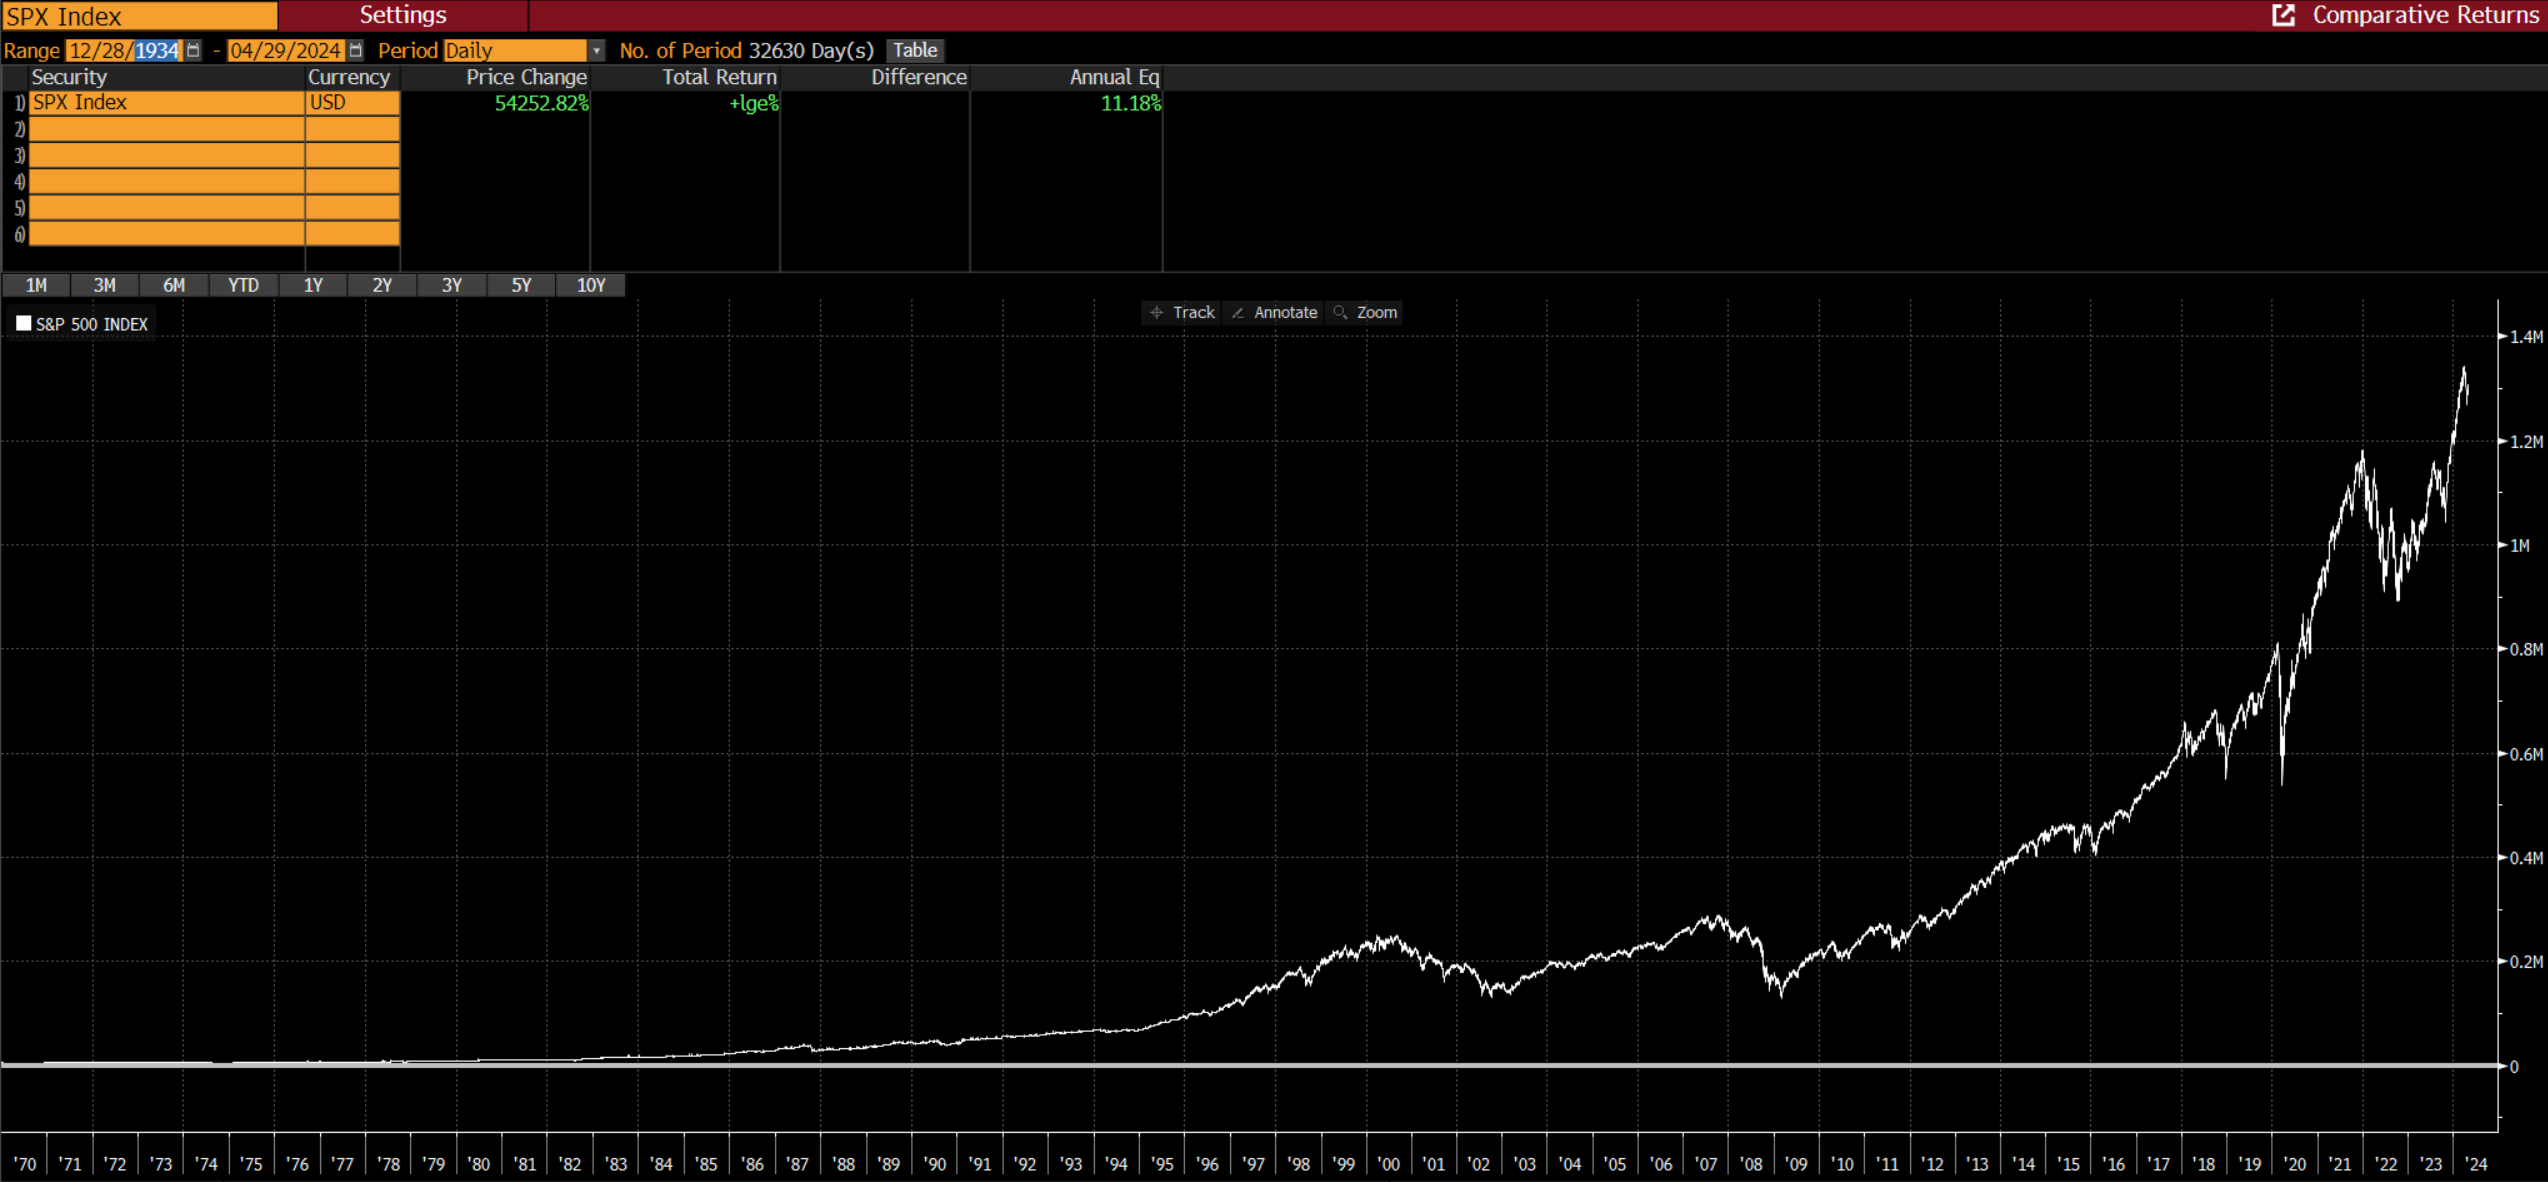Click the Zoom magnifier icon

tap(1340, 312)
